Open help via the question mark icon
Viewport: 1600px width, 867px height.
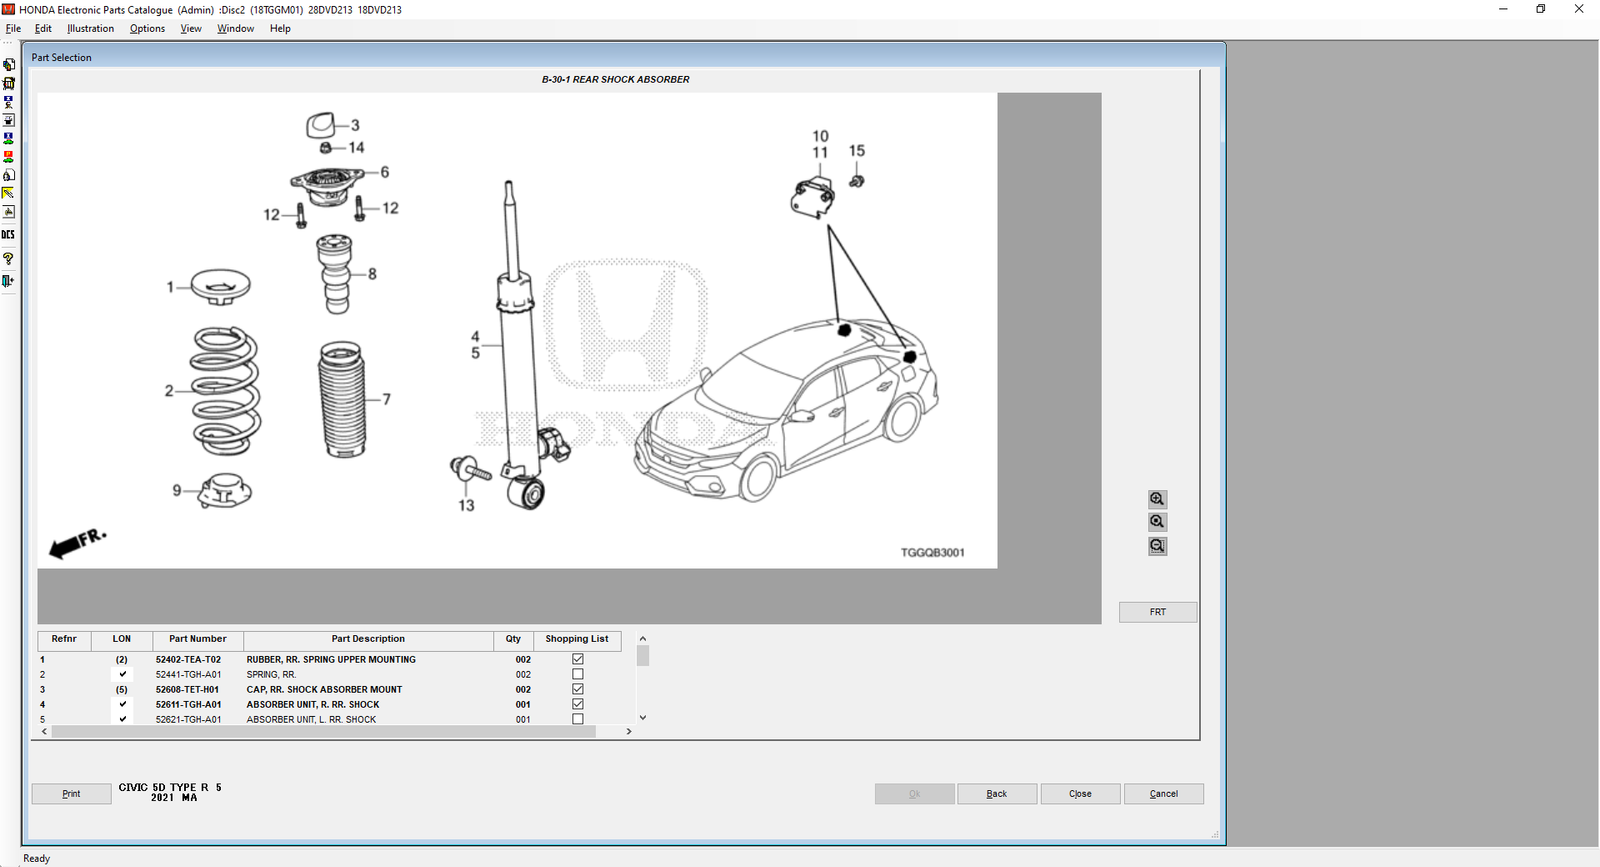[8, 258]
